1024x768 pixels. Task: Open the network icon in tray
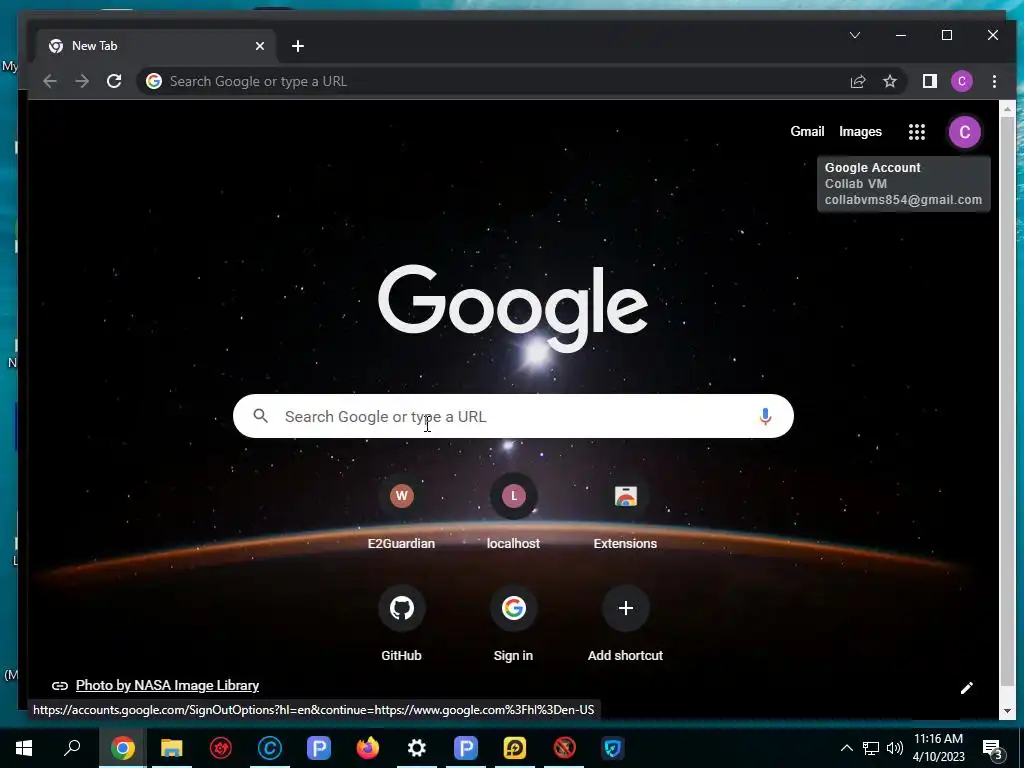(870, 748)
